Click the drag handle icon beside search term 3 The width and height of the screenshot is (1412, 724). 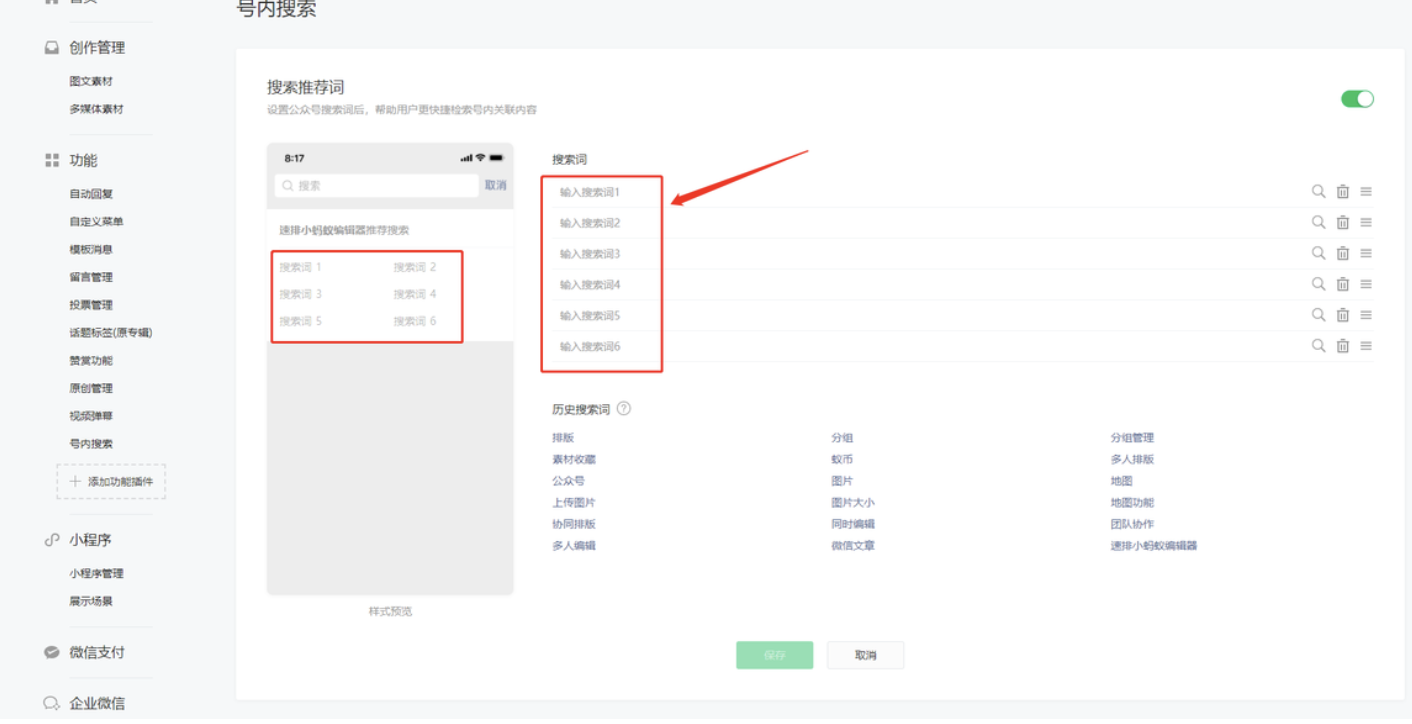pos(1366,253)
